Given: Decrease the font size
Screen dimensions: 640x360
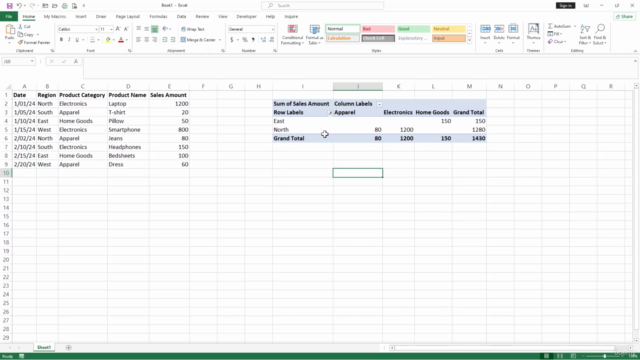Looking at the screenshot, I should 126,29.
